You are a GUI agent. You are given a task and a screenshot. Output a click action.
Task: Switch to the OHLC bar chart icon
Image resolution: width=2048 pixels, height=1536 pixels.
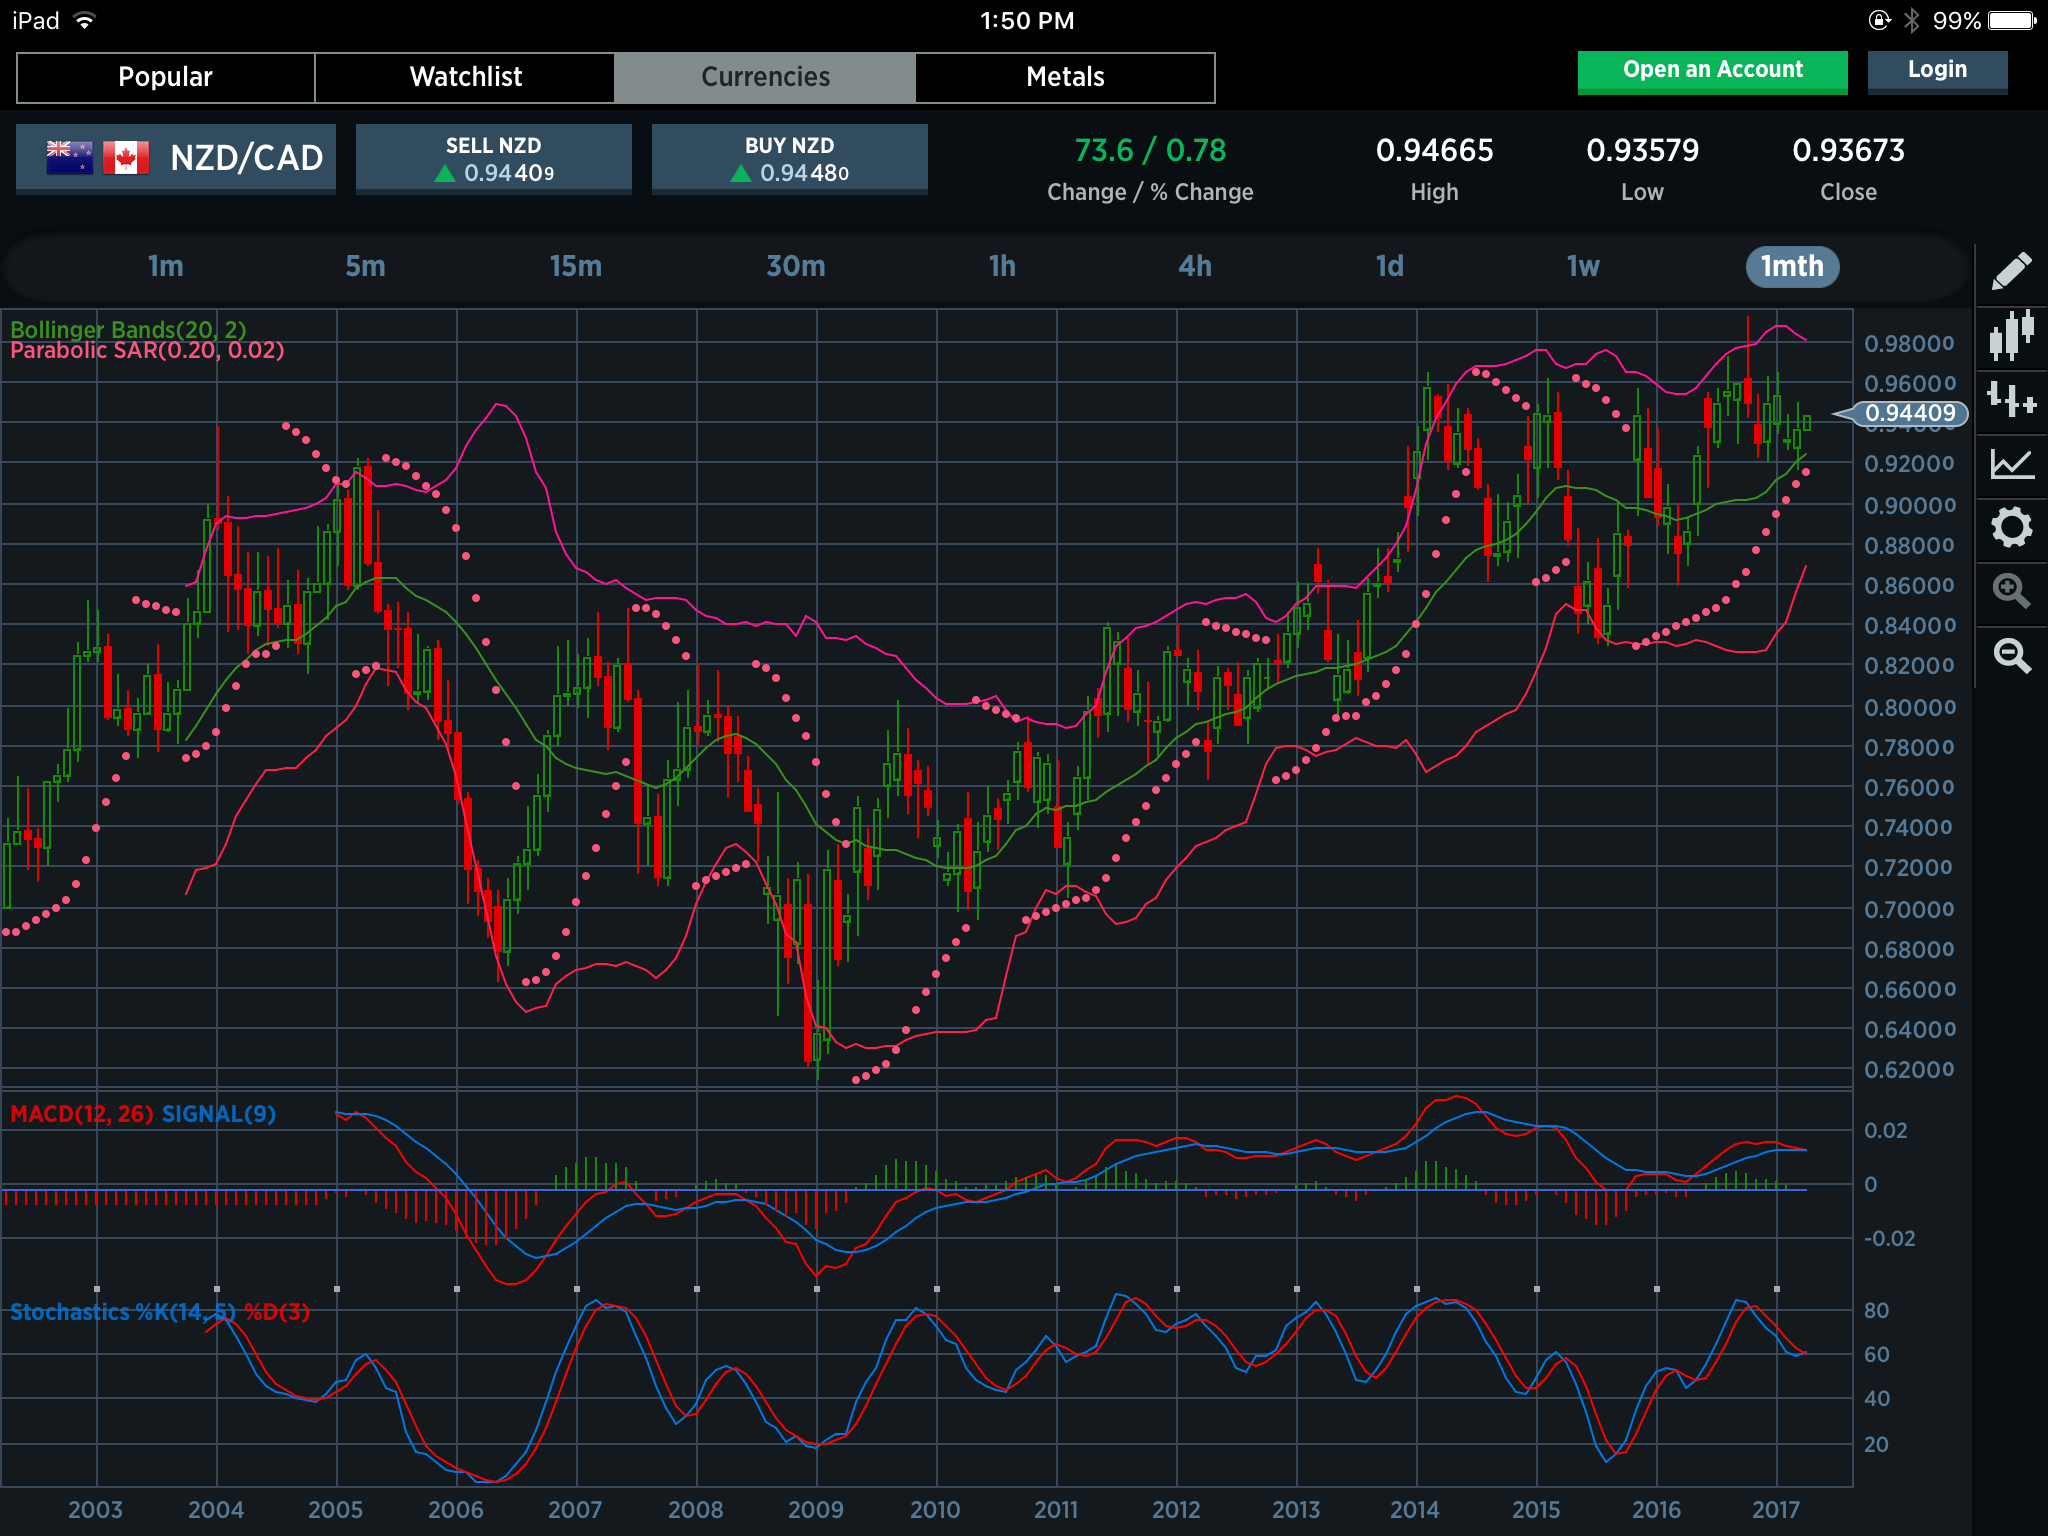tap(2011, 399)
